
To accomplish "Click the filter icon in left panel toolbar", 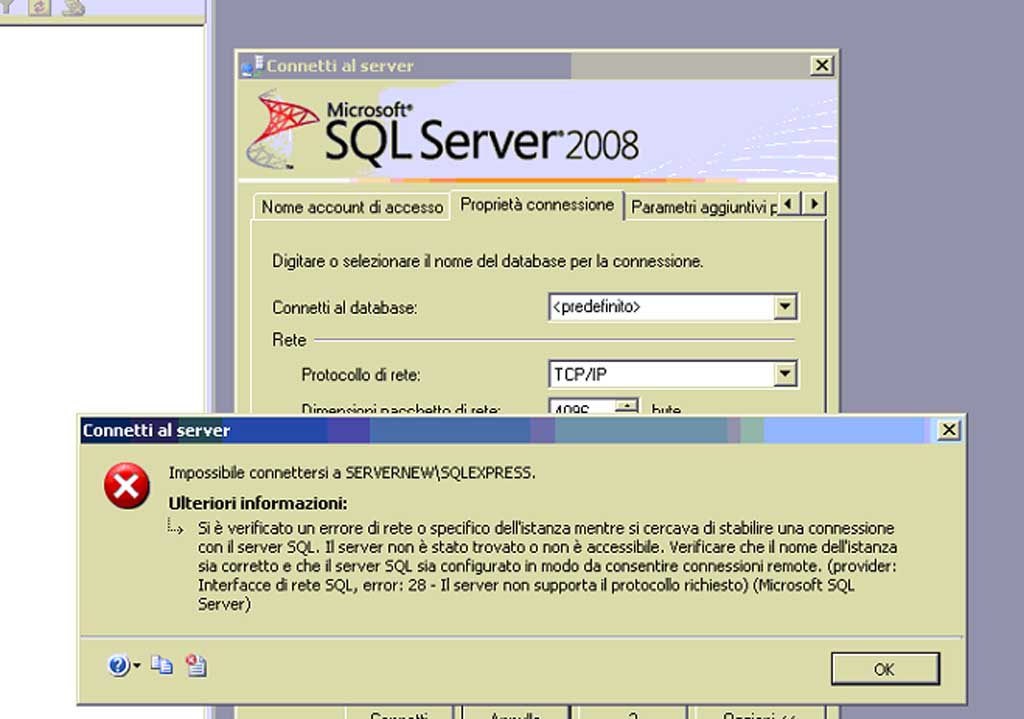I will (x=8, y=8).
